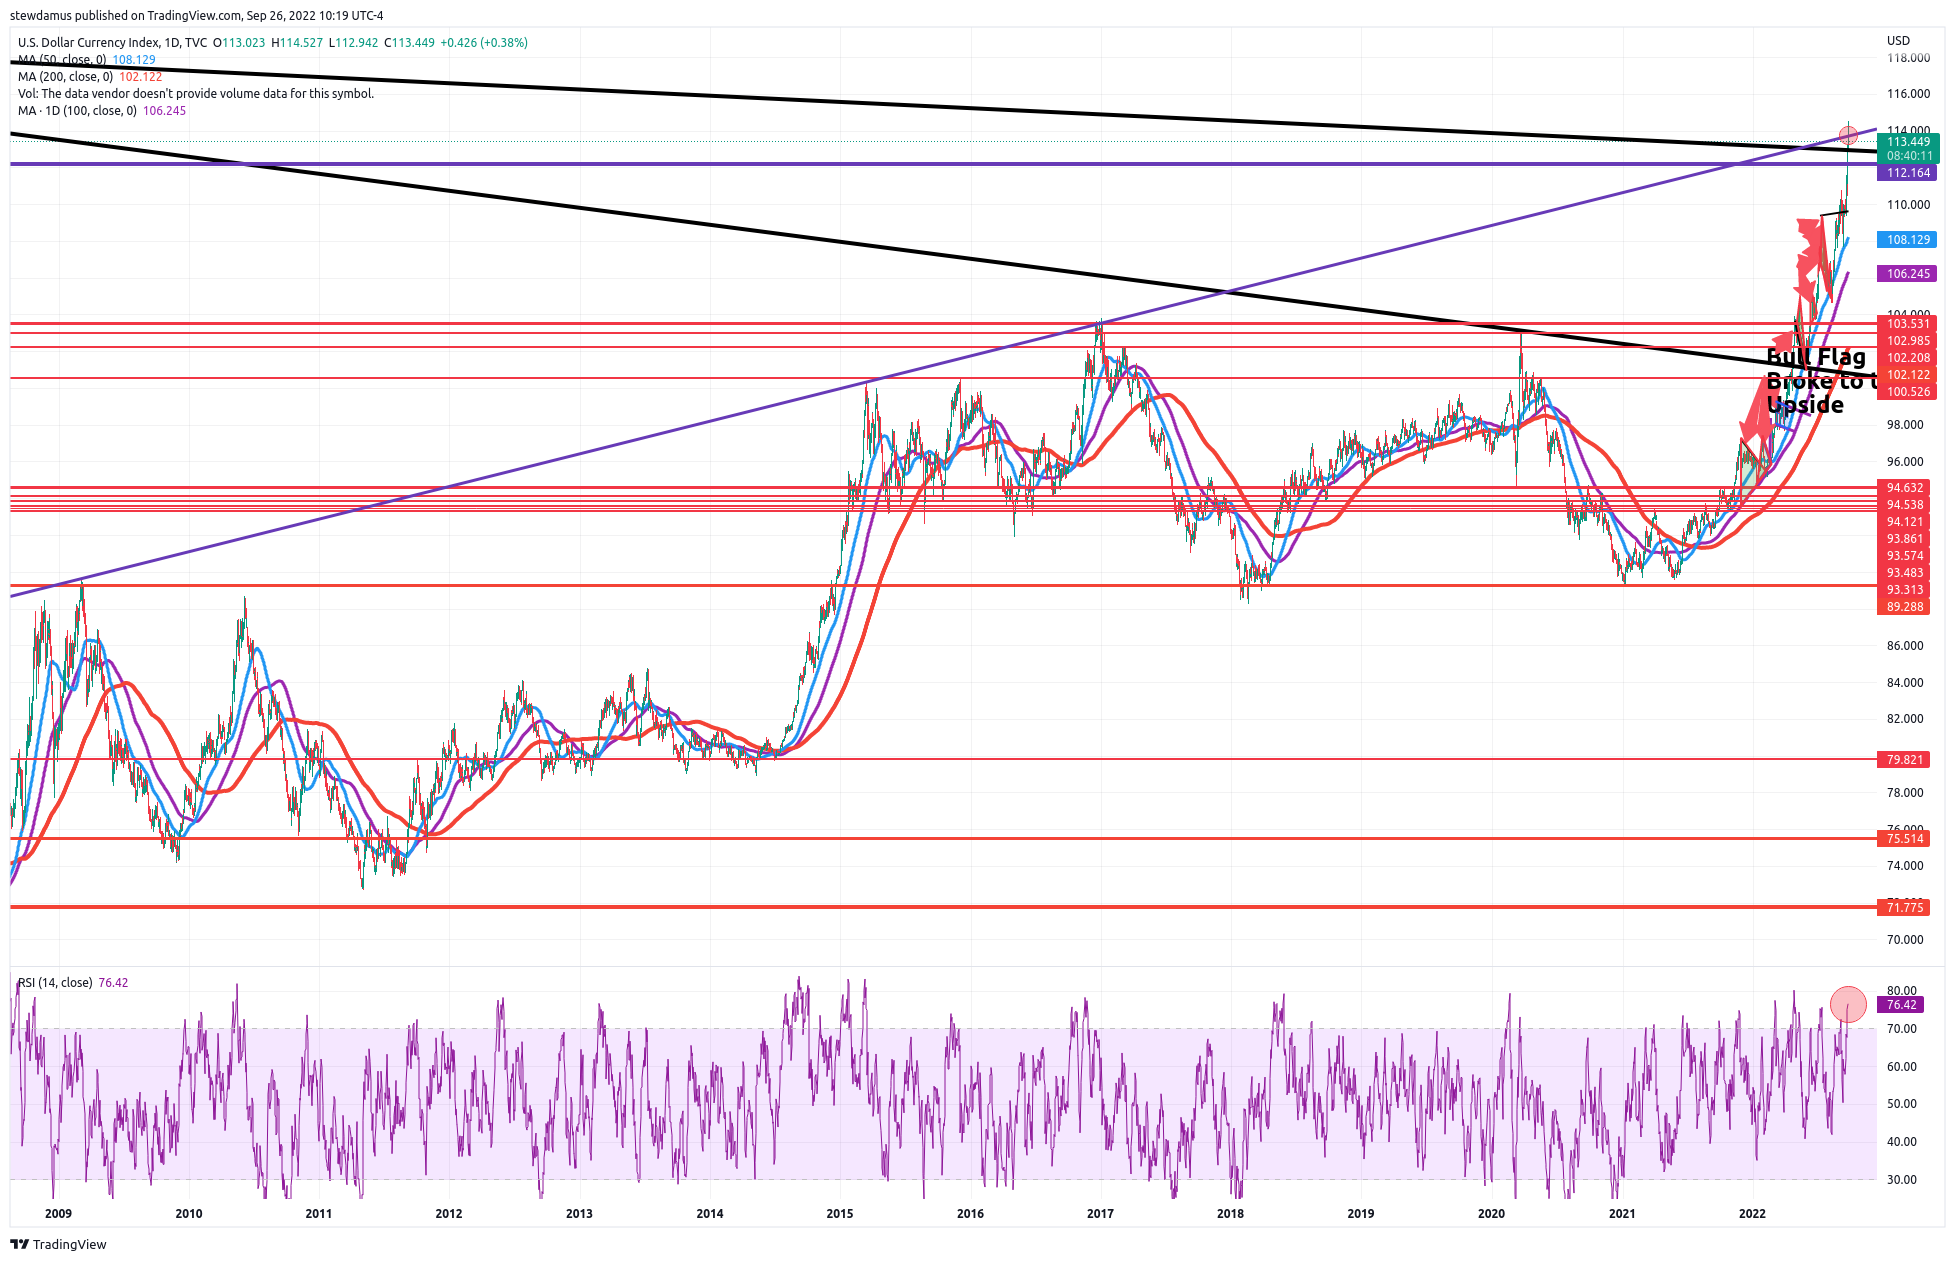Click the purple 106.245 axis price label

[x=1908, y=273]
